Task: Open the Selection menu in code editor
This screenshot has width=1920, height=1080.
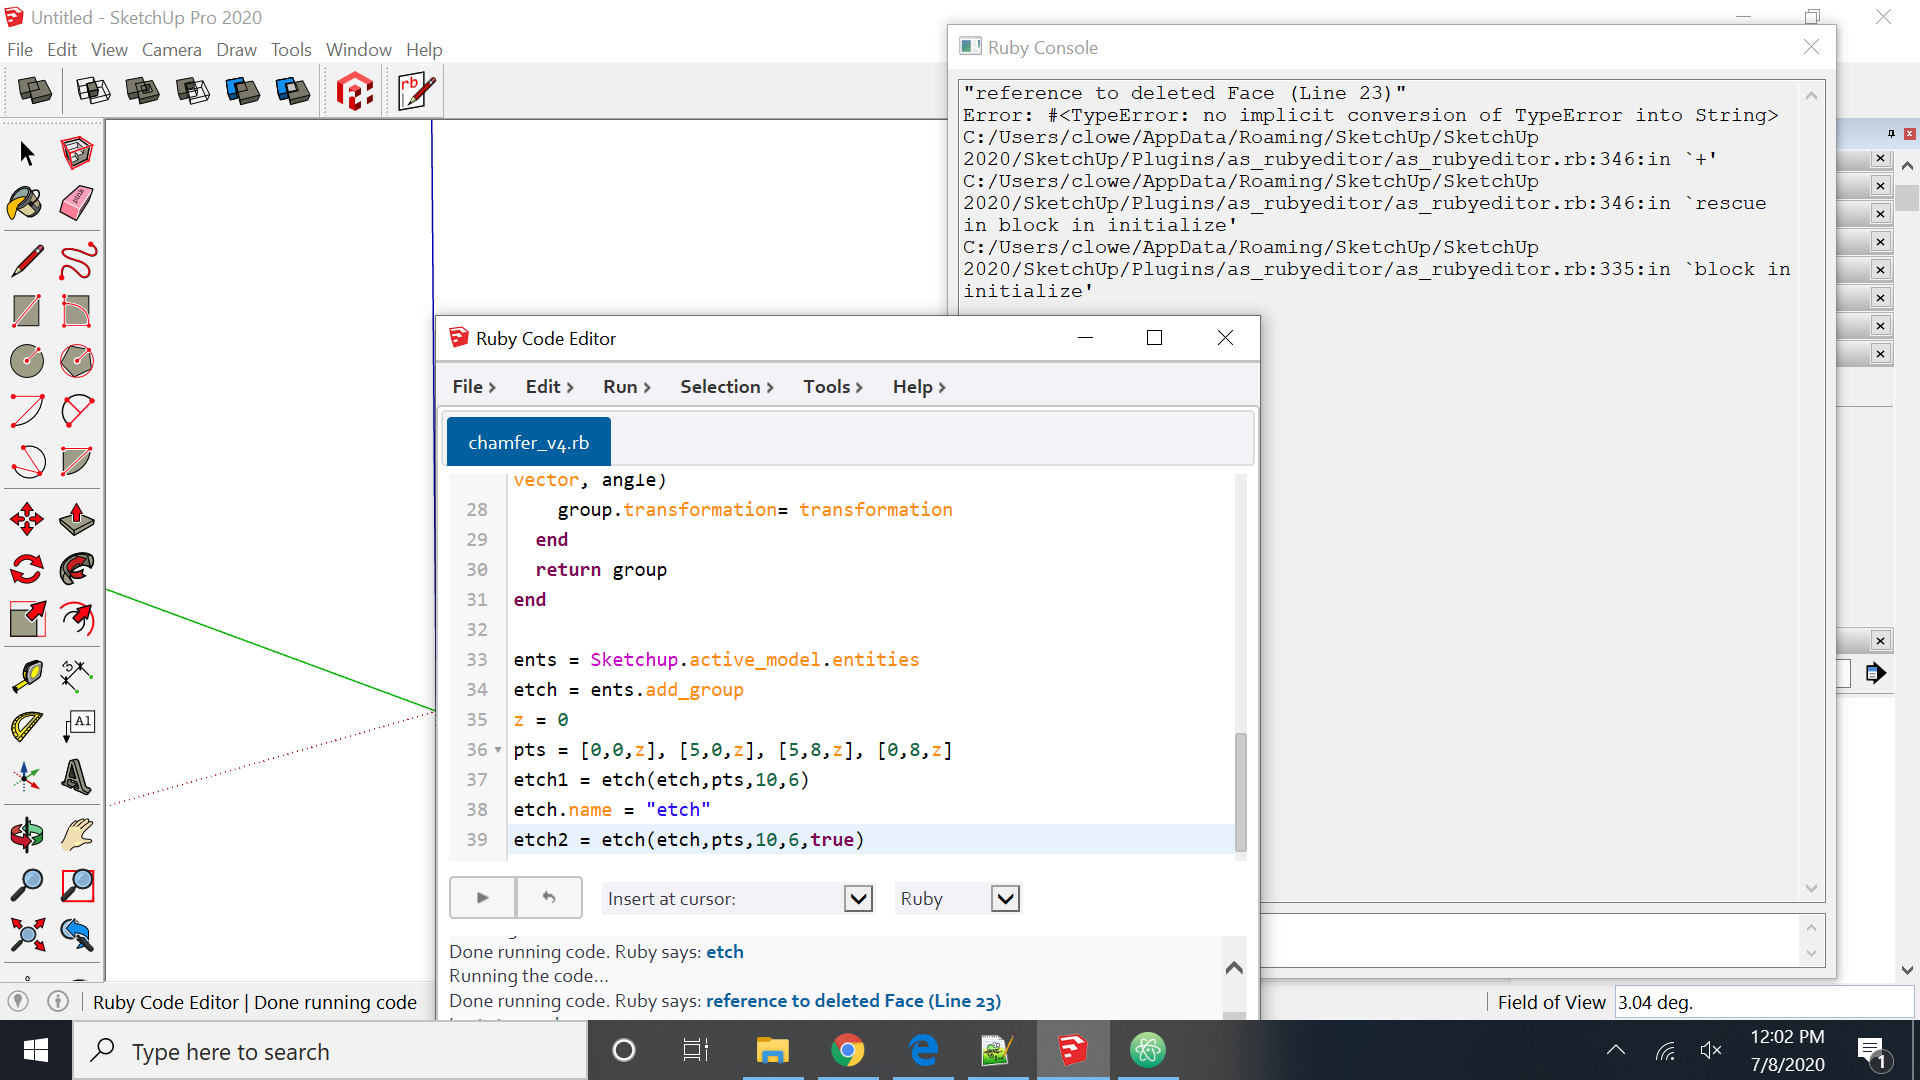Action: click(x=726, y=387)
